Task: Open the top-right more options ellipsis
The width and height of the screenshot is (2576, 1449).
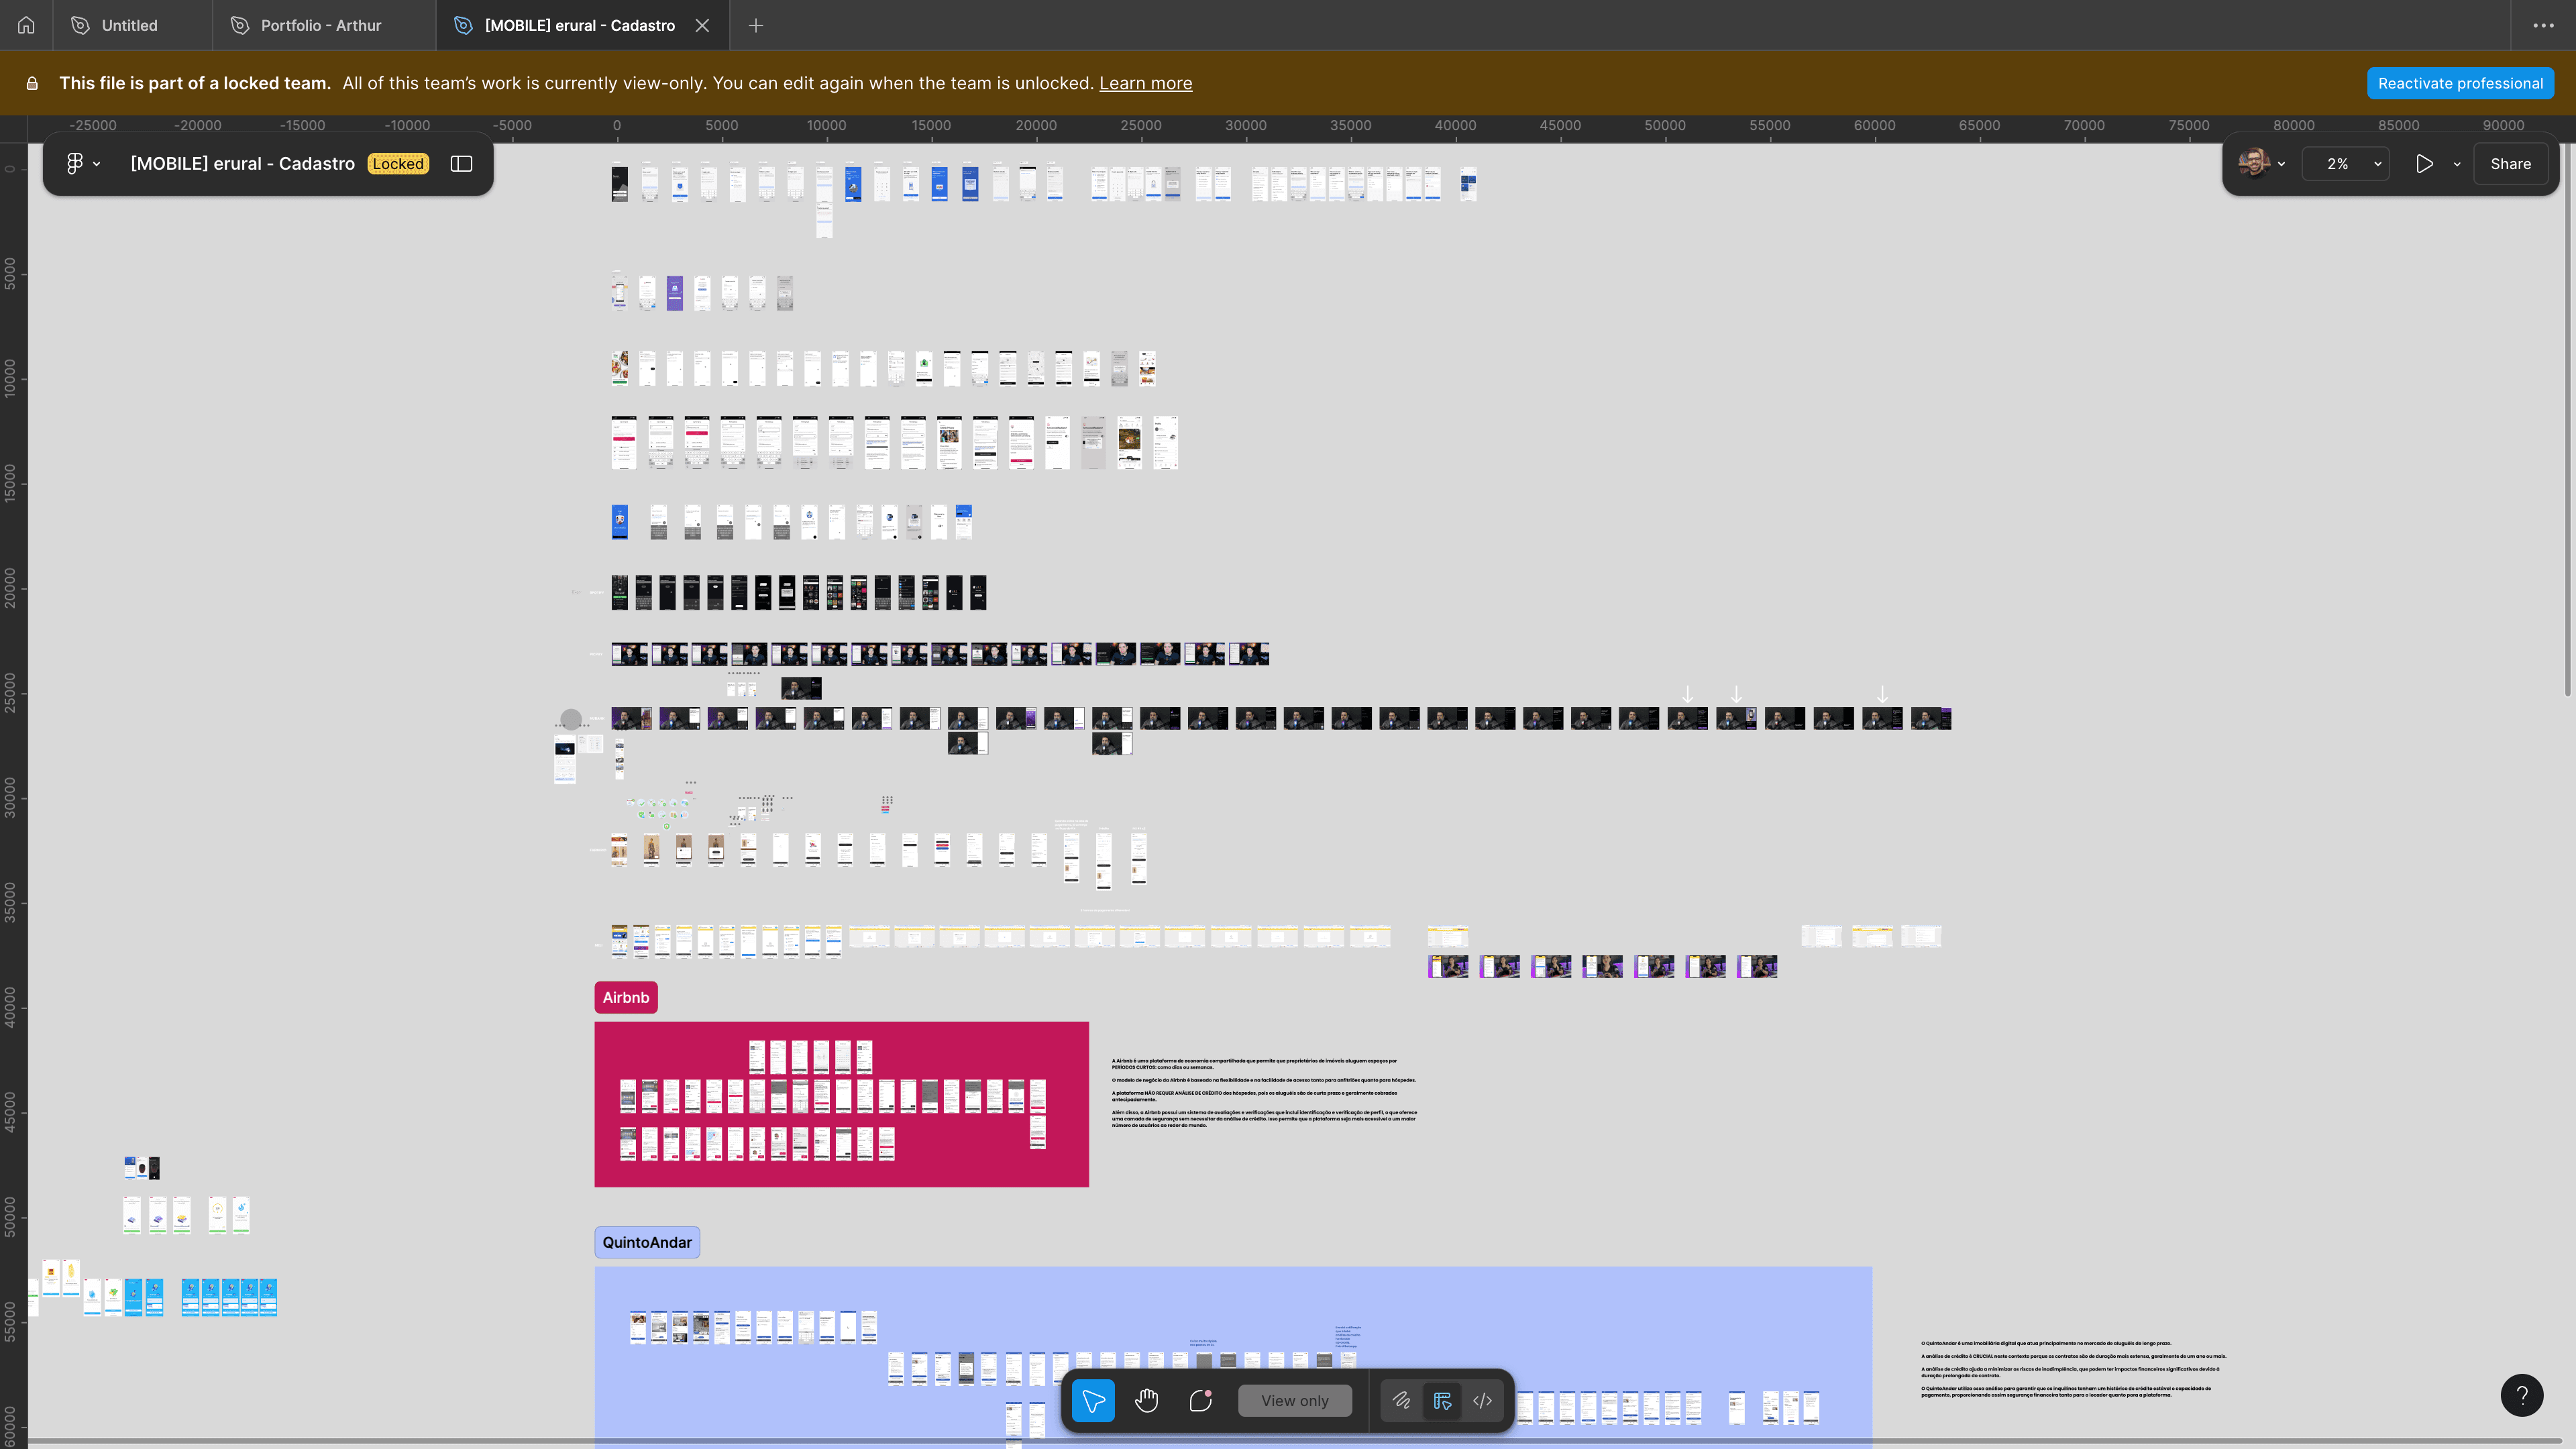Action: [x=2543, y=25]
